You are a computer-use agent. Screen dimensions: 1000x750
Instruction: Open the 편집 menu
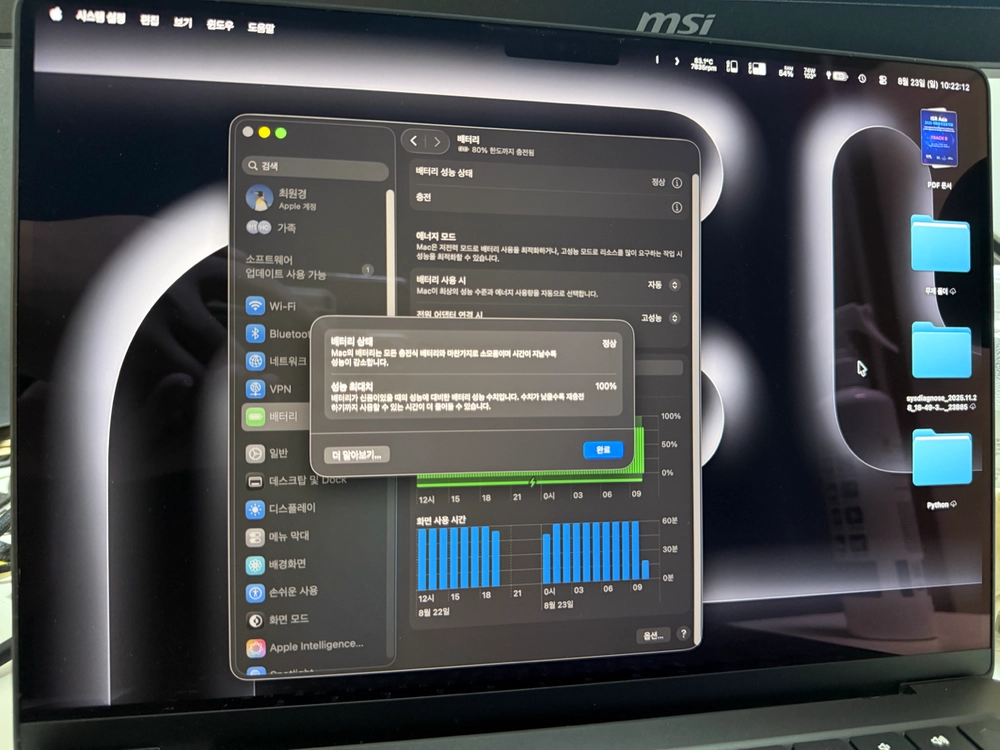[x=149, y=20]
